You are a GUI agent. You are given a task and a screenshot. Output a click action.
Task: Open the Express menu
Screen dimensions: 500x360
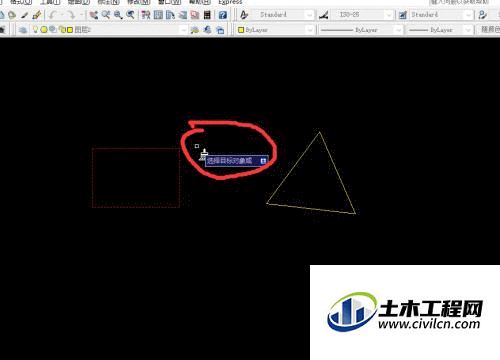(230, 2)
